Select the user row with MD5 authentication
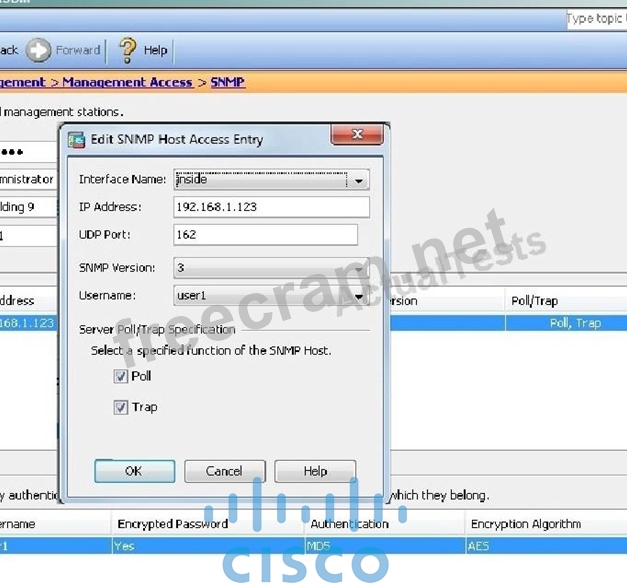The width and height of the screenshot is (627, 585). pos(322,547)
